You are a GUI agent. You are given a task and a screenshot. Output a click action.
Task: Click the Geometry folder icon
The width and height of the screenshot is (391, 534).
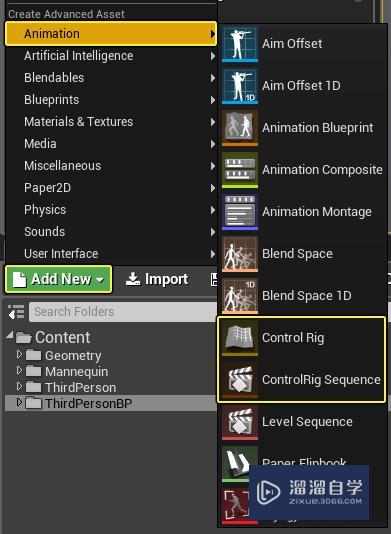[x=33, y=355]
